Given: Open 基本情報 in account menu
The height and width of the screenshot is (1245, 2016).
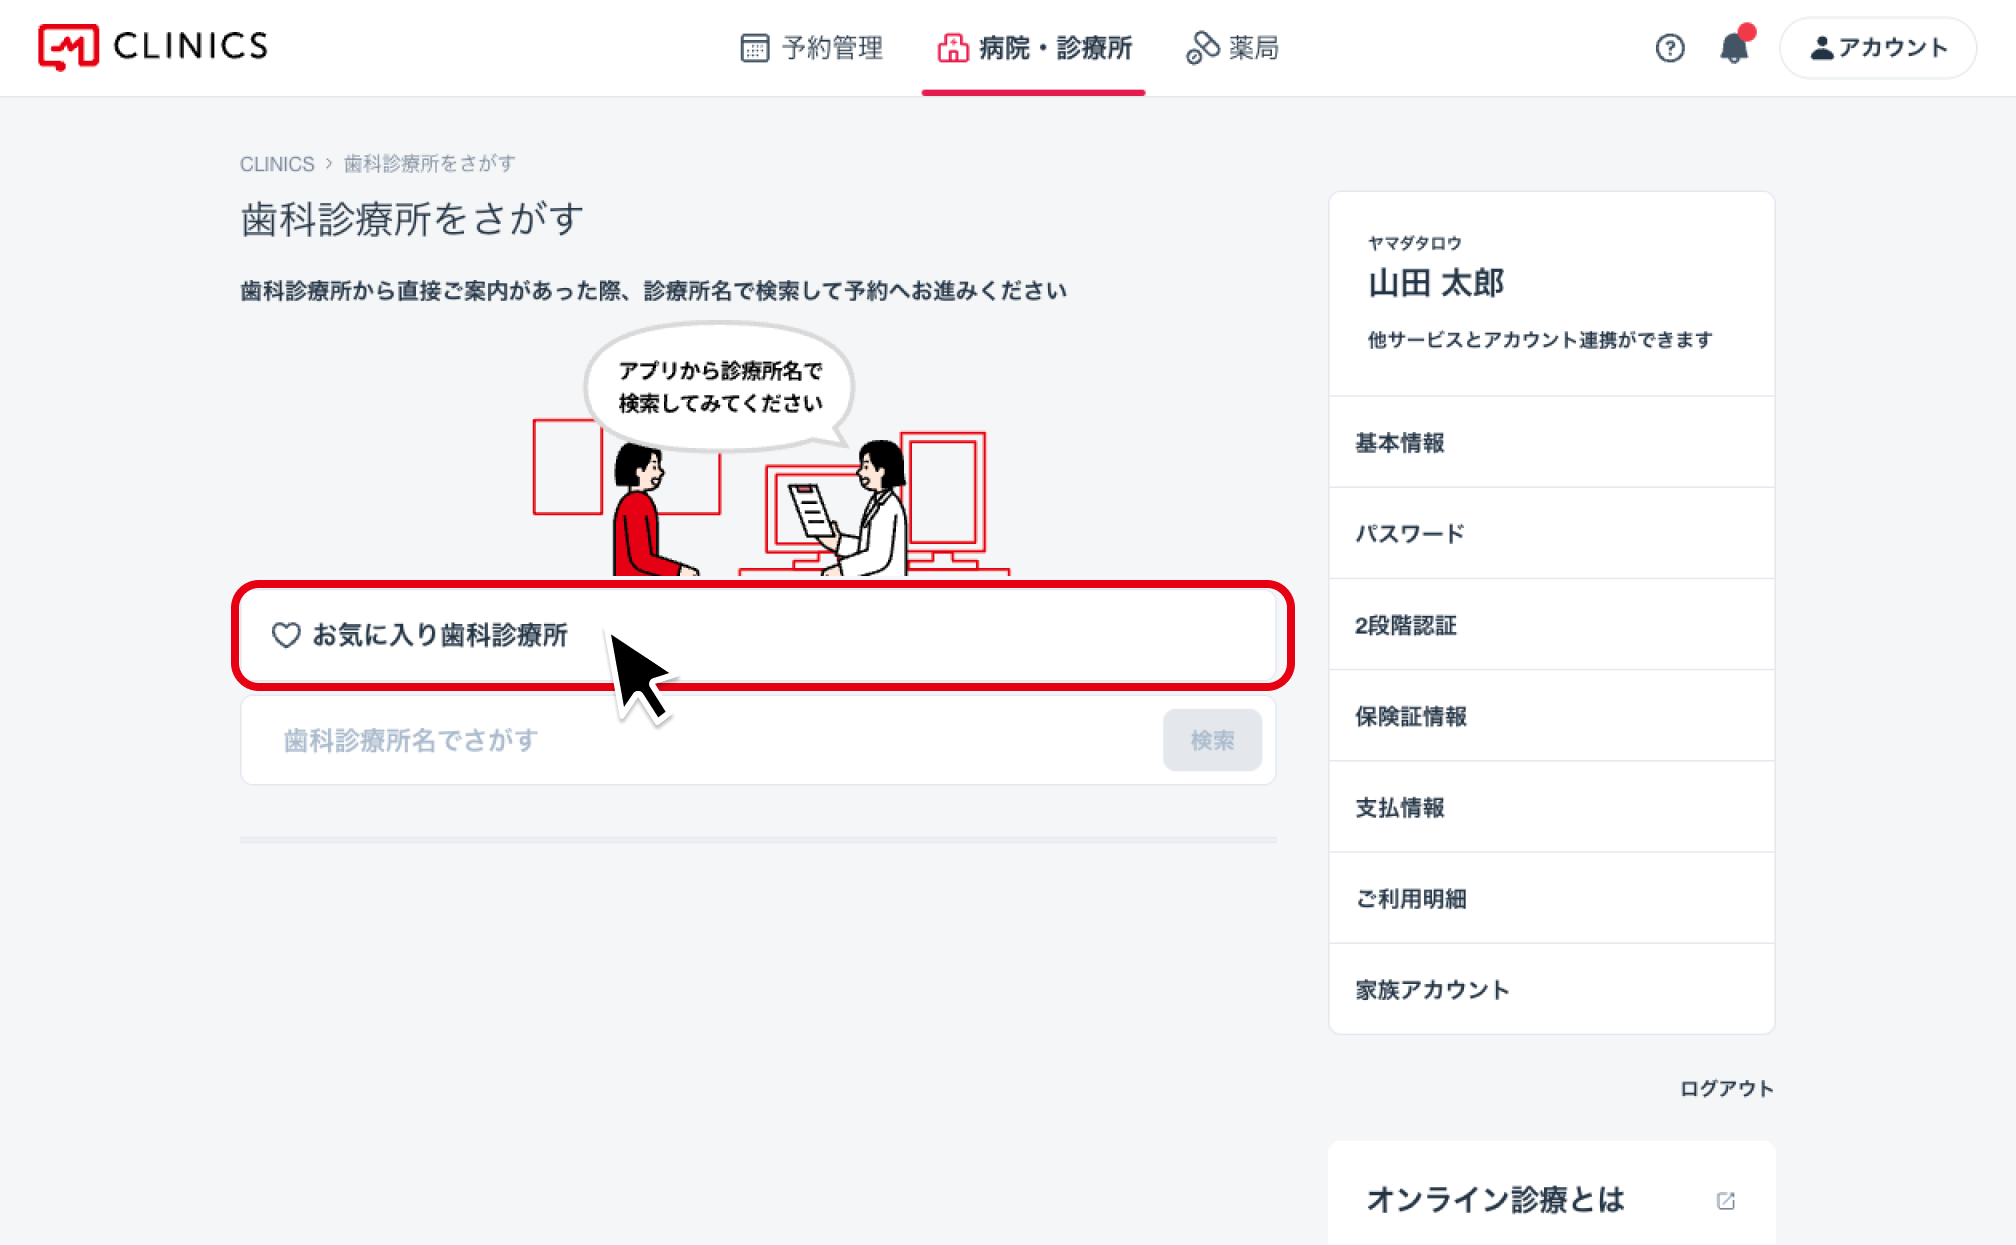Looking at the screenshot, I should [x=1552, y=442].
